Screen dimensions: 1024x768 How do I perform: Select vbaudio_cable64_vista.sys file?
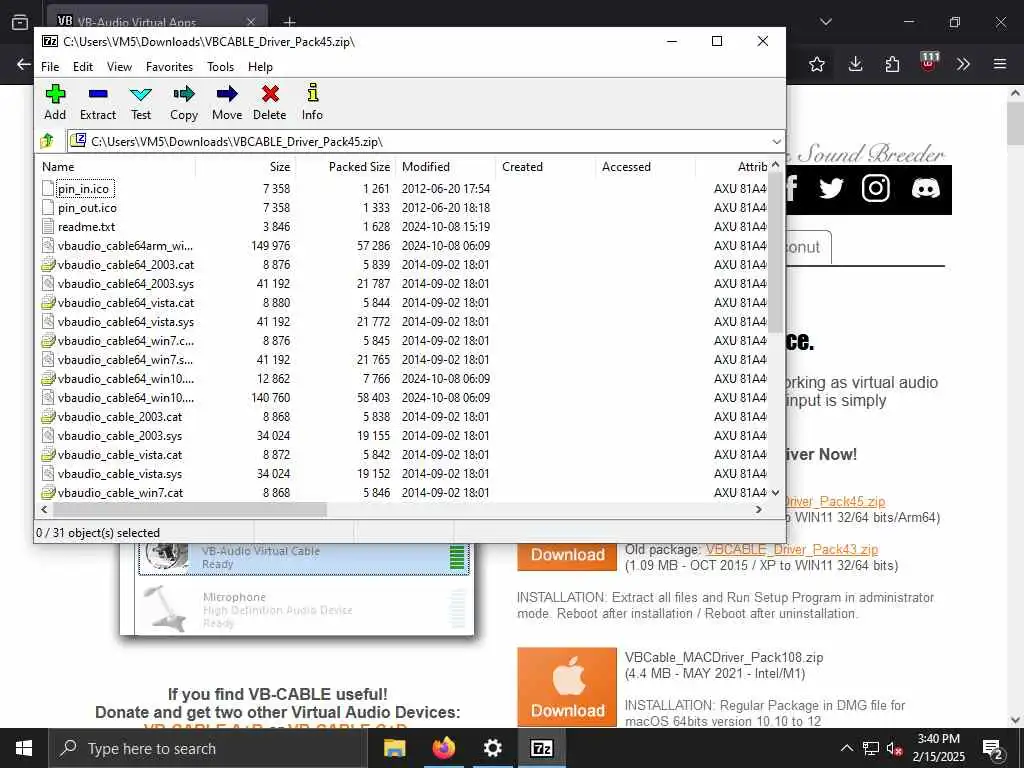coord(125,321)
